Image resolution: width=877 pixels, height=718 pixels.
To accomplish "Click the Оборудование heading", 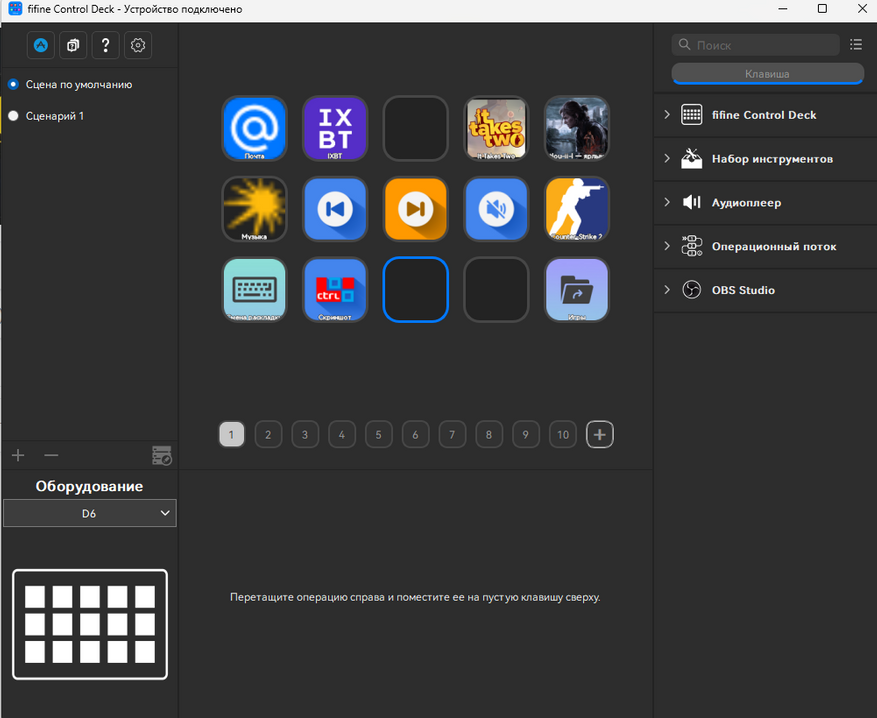I will (89, 486).
